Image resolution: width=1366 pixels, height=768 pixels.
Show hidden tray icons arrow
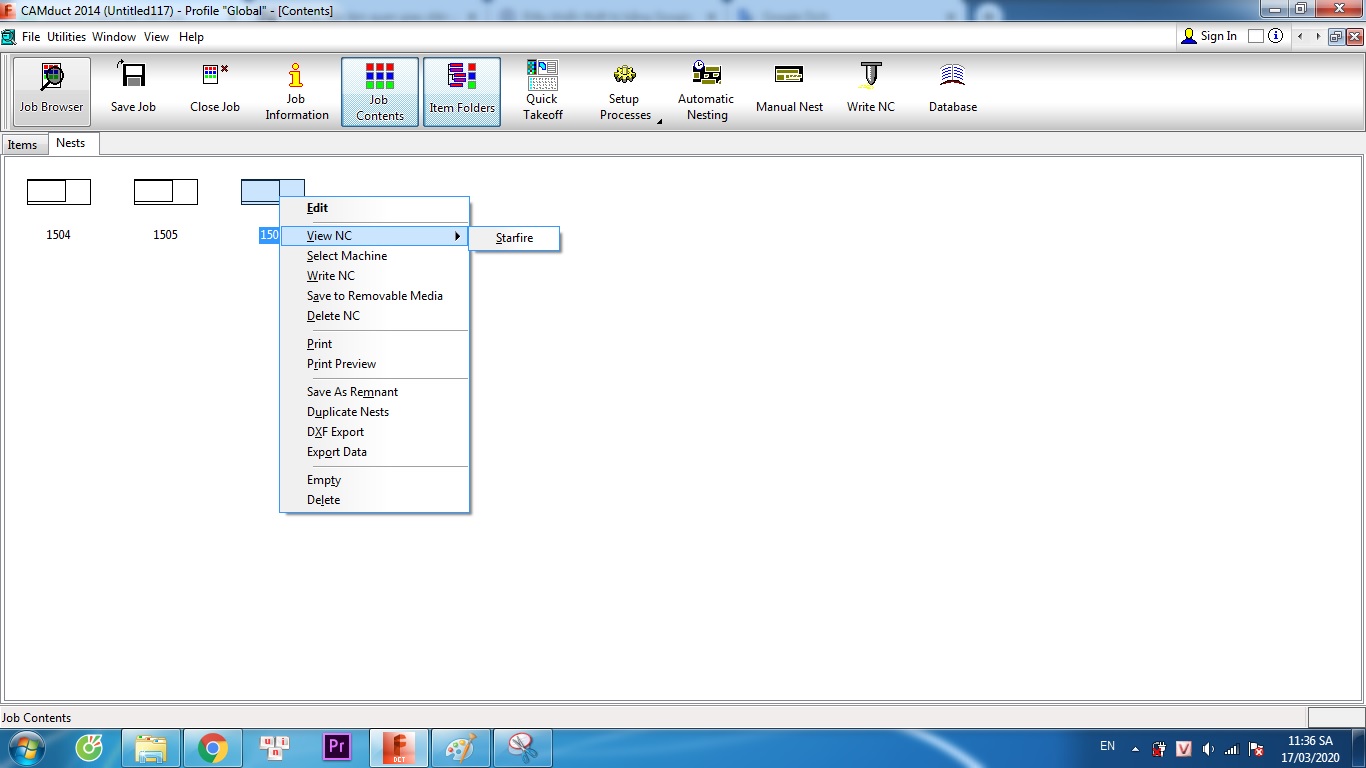click(x=1135, y=748)
